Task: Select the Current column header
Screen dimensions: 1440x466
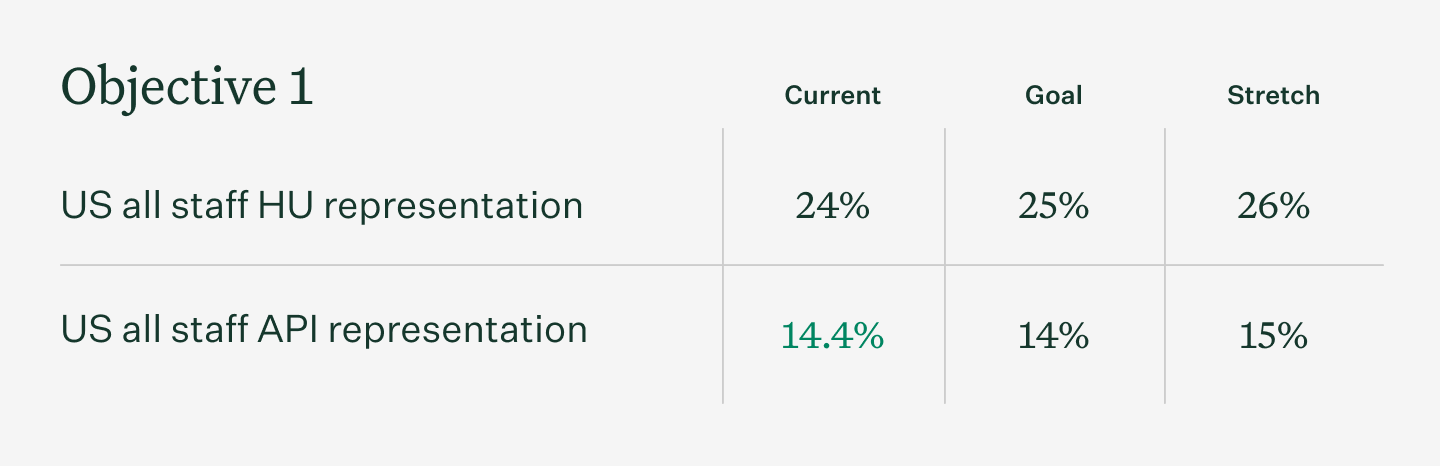Action: 832,95
